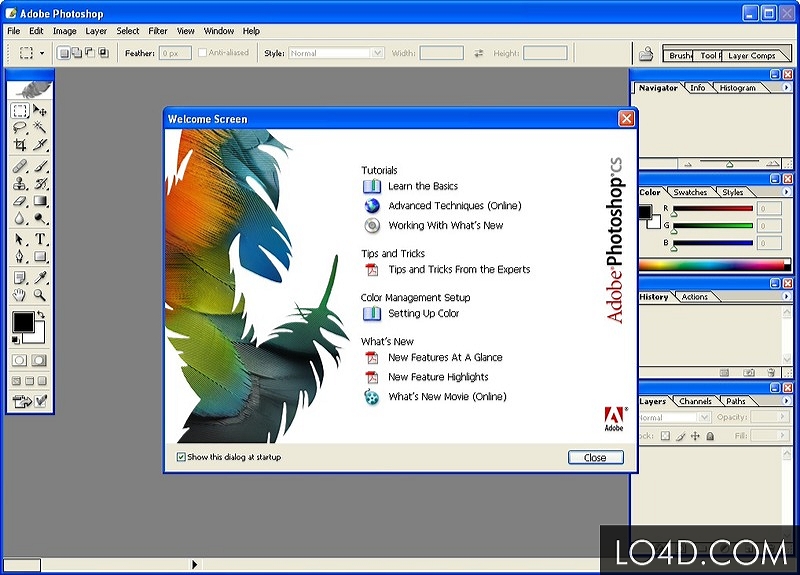Switch to the Swatches tab
Viewport: 800px width, 575px height.
[x=690, y=192]
